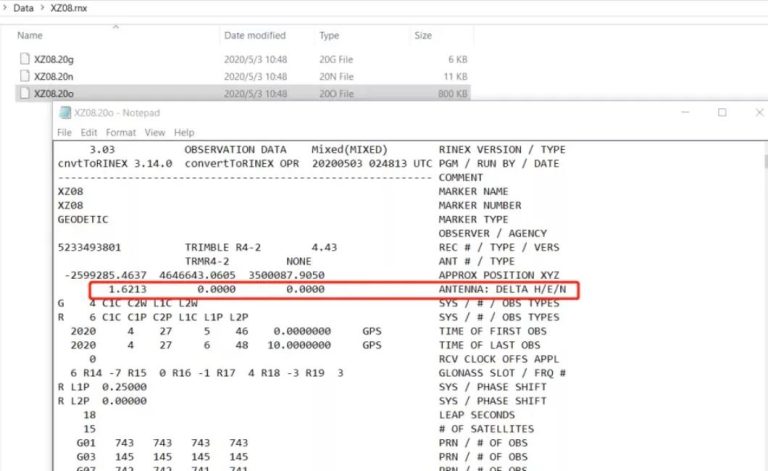Screen dimensions: 768x471
Task: Go to Data folder in breadcrumb
Action: click(22, 7)
